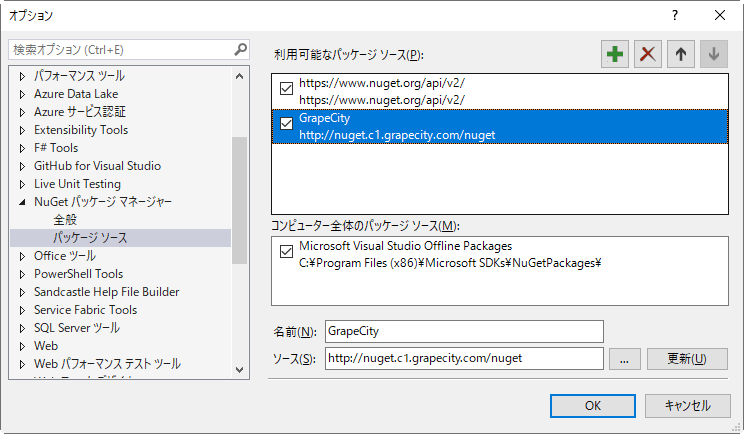Click the 名前 name input field

(464, 331)
